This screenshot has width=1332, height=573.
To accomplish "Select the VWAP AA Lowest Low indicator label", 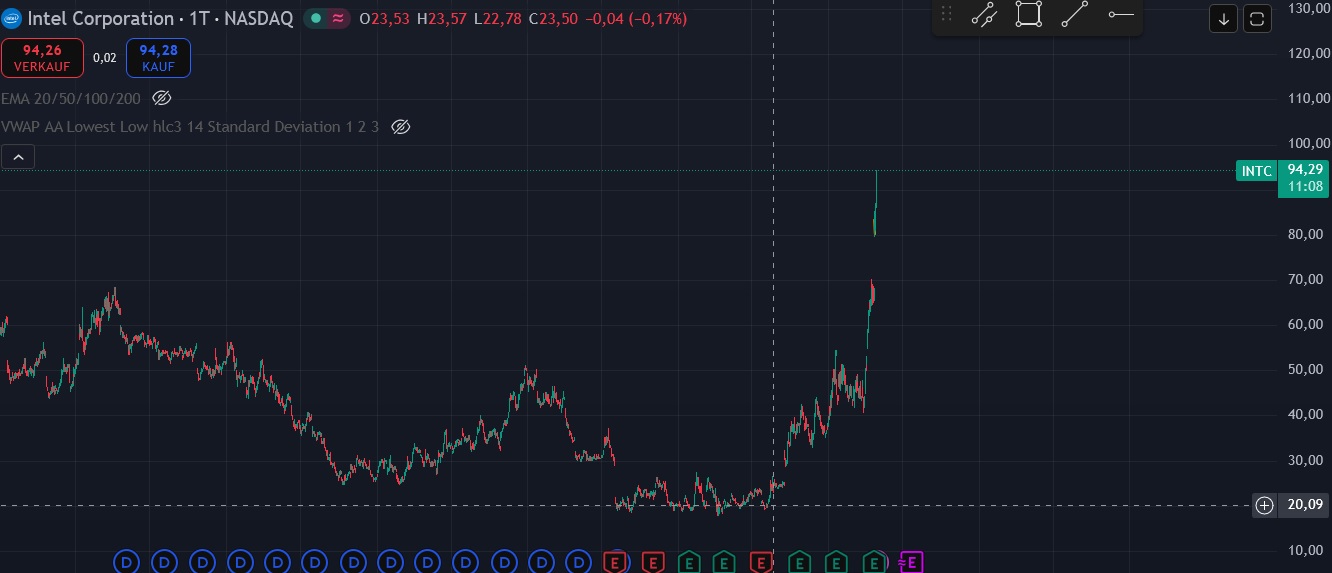I will coord(190,127).
